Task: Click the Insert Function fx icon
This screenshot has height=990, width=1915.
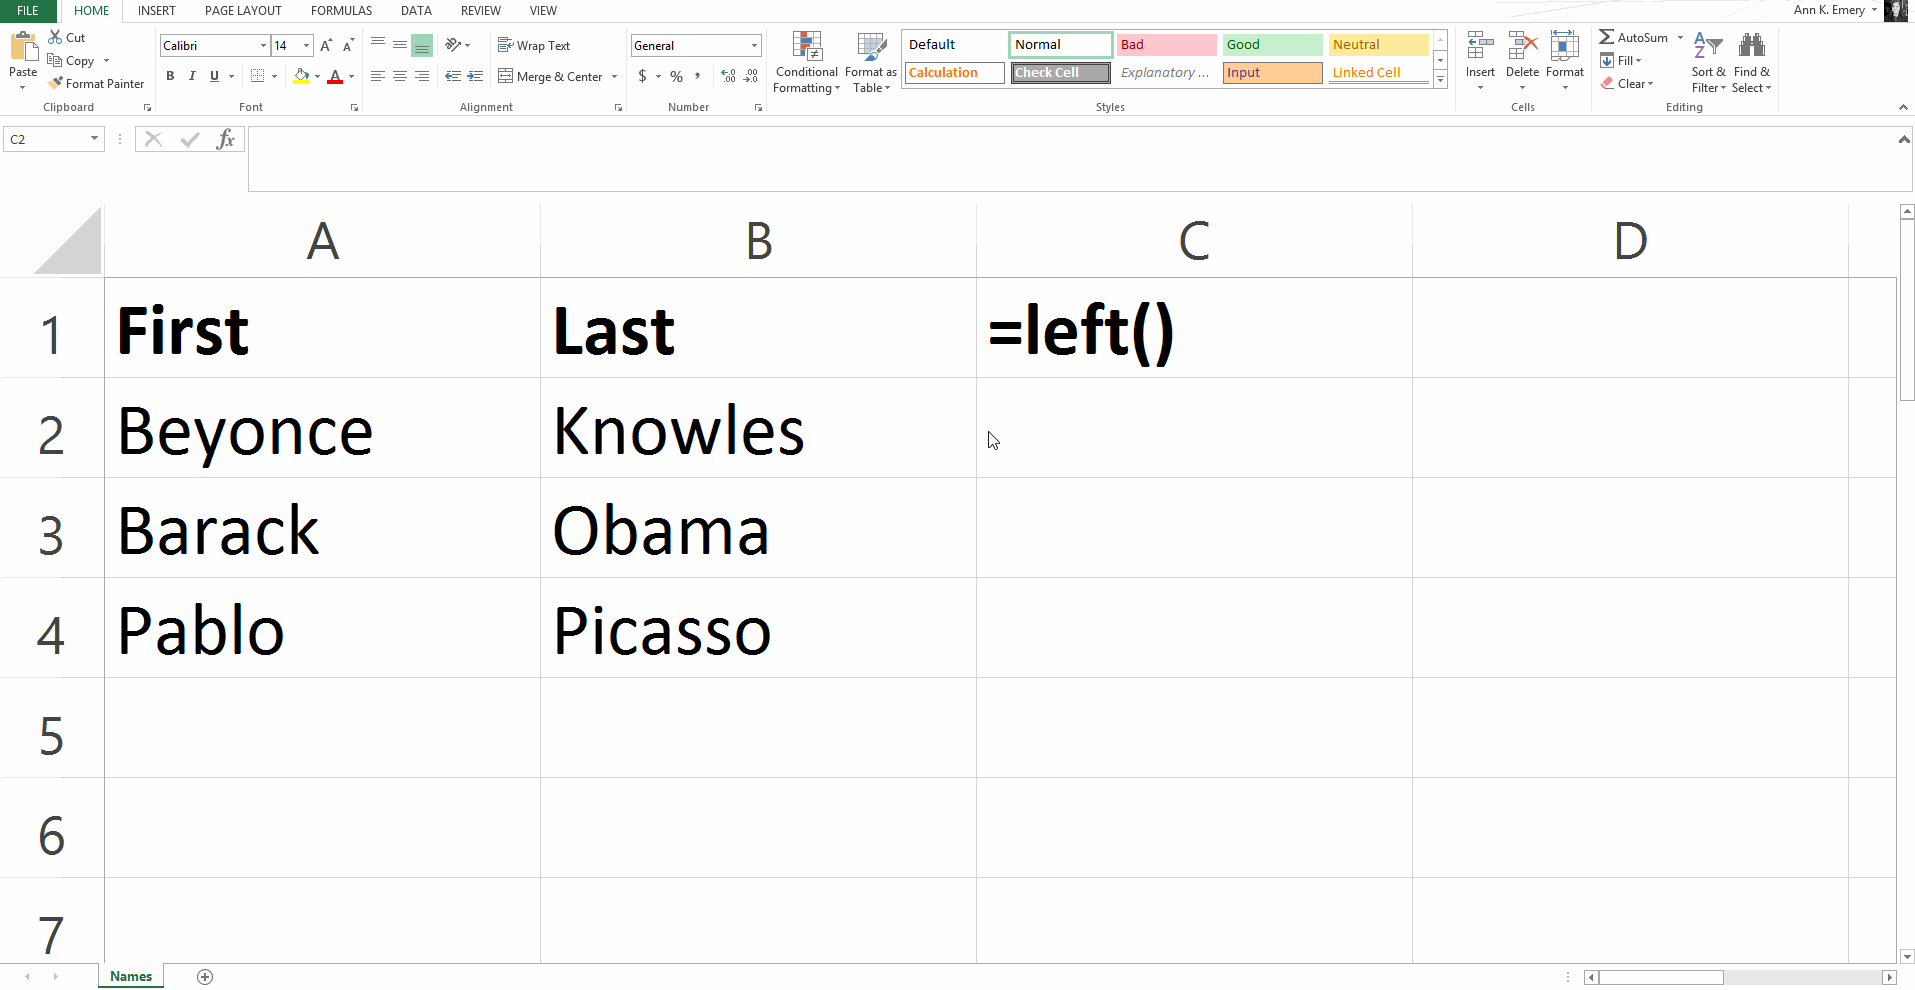Action: pos(226,140)
